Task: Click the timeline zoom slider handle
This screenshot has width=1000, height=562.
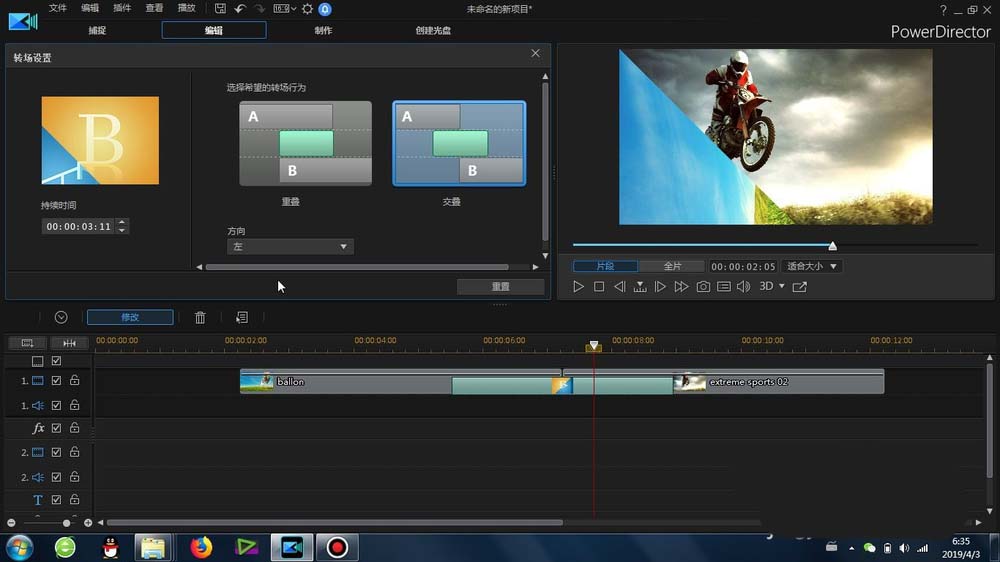Action: (x=67, y=523)
